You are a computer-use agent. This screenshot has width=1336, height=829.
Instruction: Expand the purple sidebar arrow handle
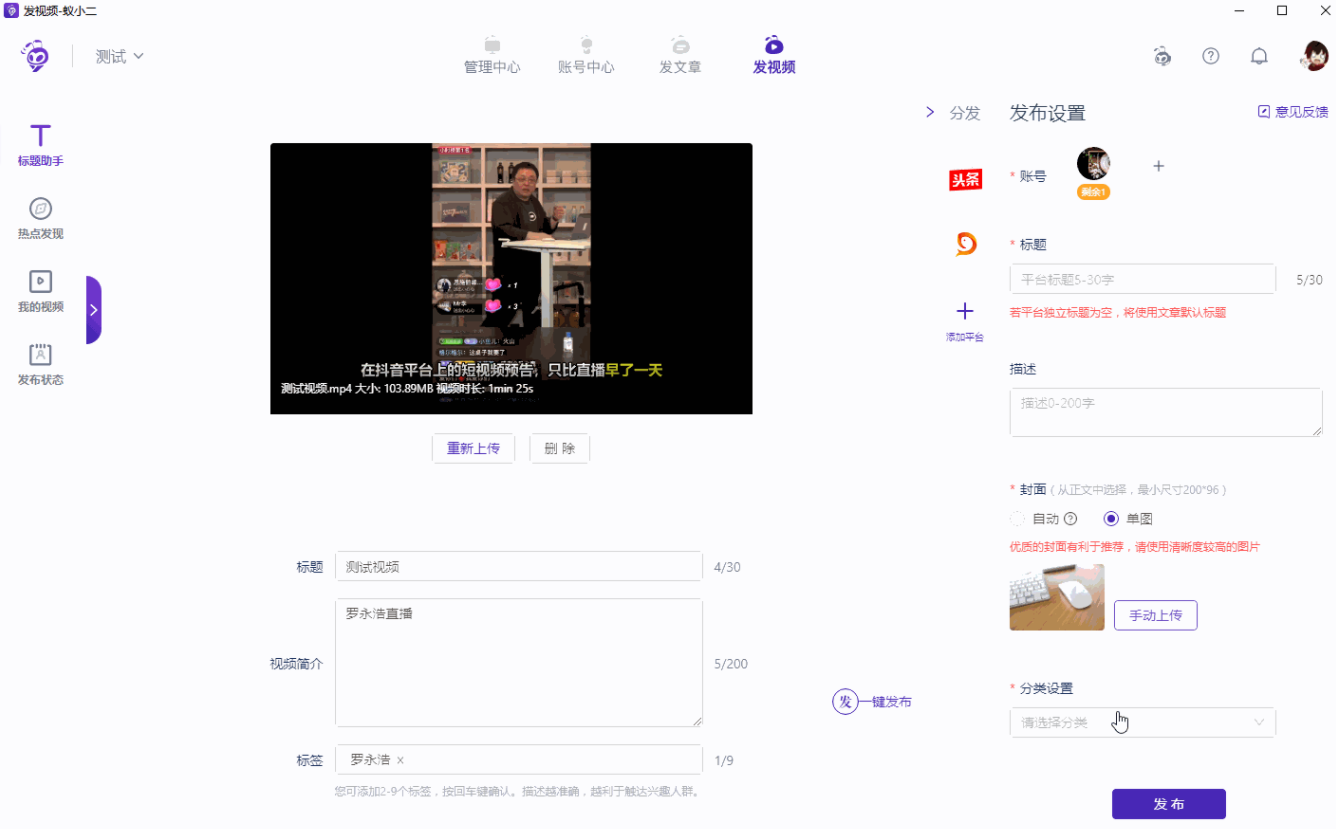pos(93,310)
